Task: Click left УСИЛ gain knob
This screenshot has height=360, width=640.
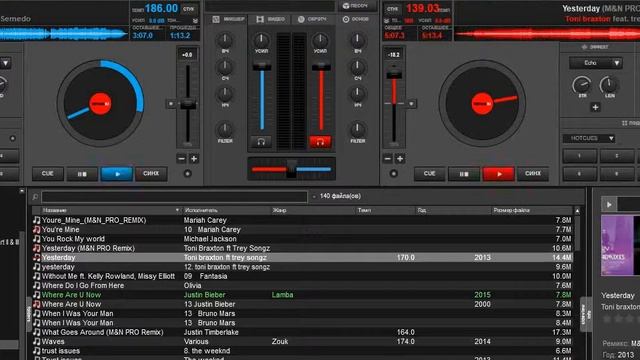Action: click(261, 40)
